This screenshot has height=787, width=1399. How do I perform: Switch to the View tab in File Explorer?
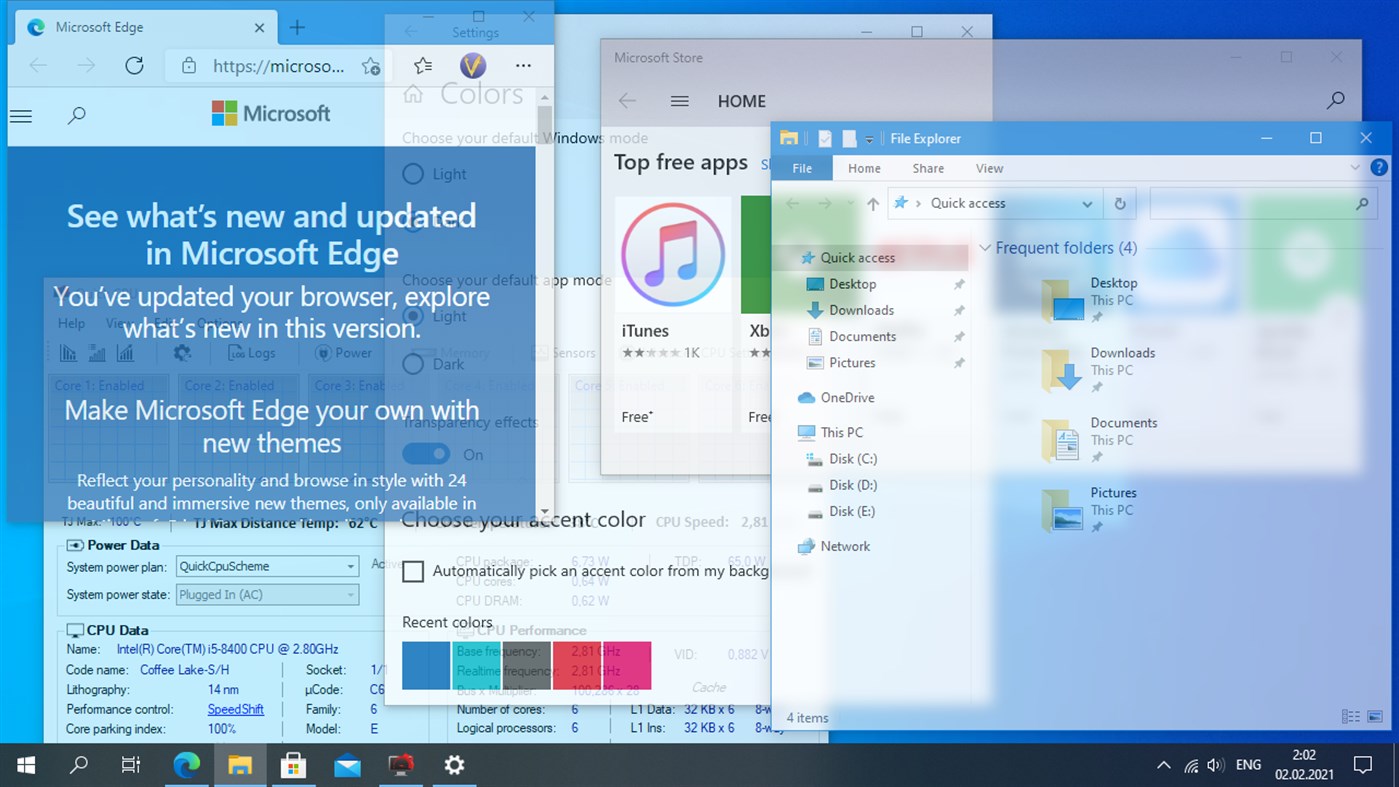989,168
